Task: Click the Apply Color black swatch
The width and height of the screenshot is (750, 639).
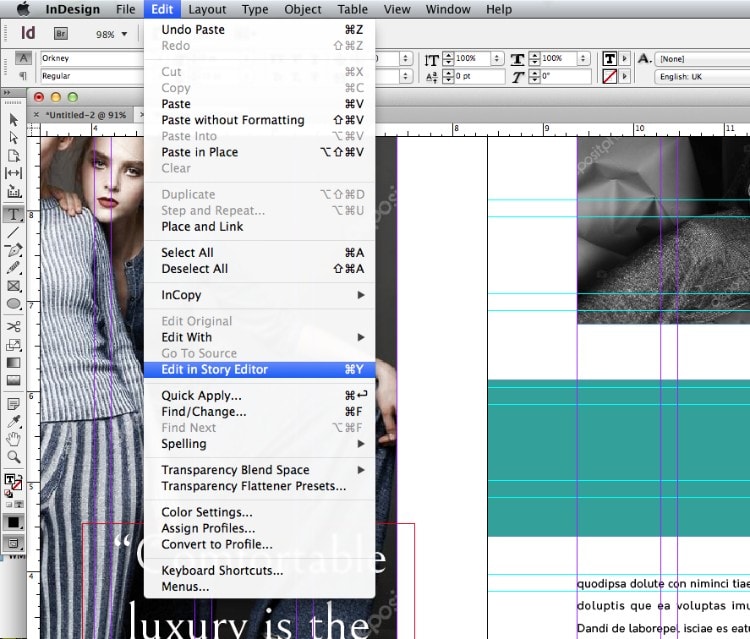Action: click(13, 522)
